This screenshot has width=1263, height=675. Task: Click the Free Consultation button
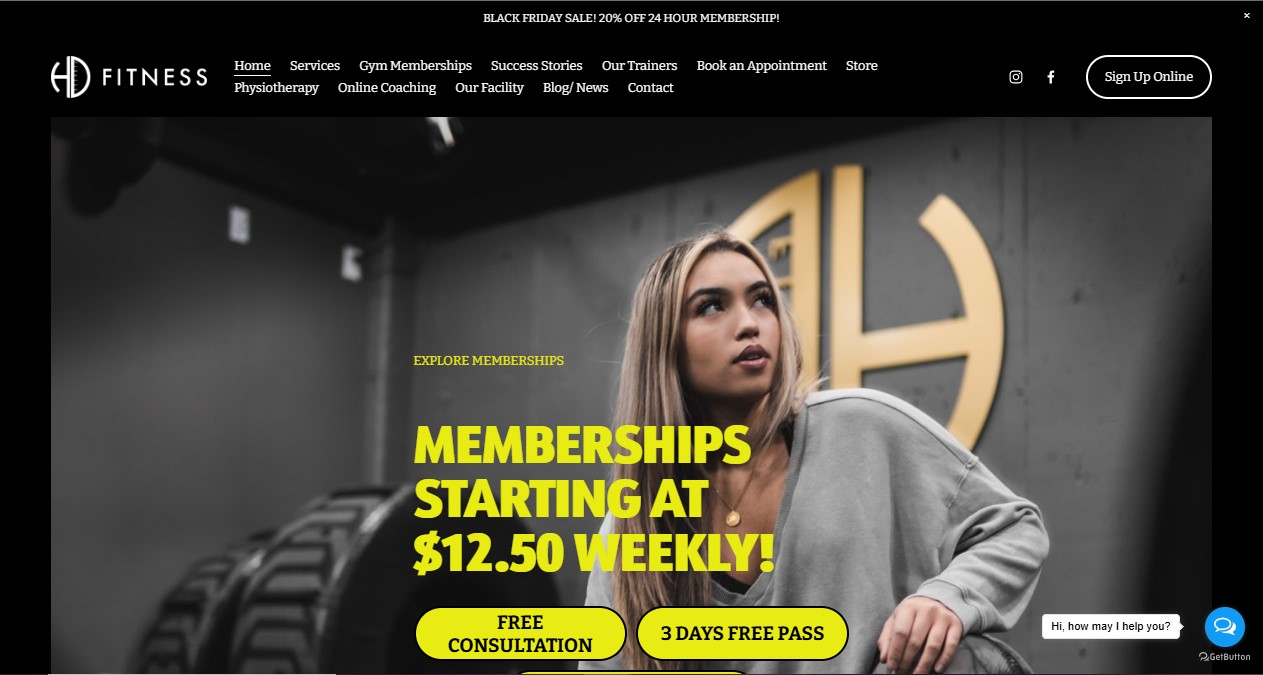(x=521, y=634)
